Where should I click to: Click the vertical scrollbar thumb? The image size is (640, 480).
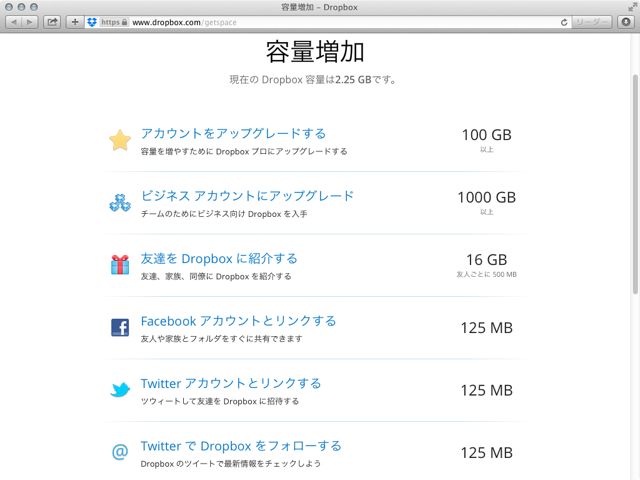[x=635, y=184]
